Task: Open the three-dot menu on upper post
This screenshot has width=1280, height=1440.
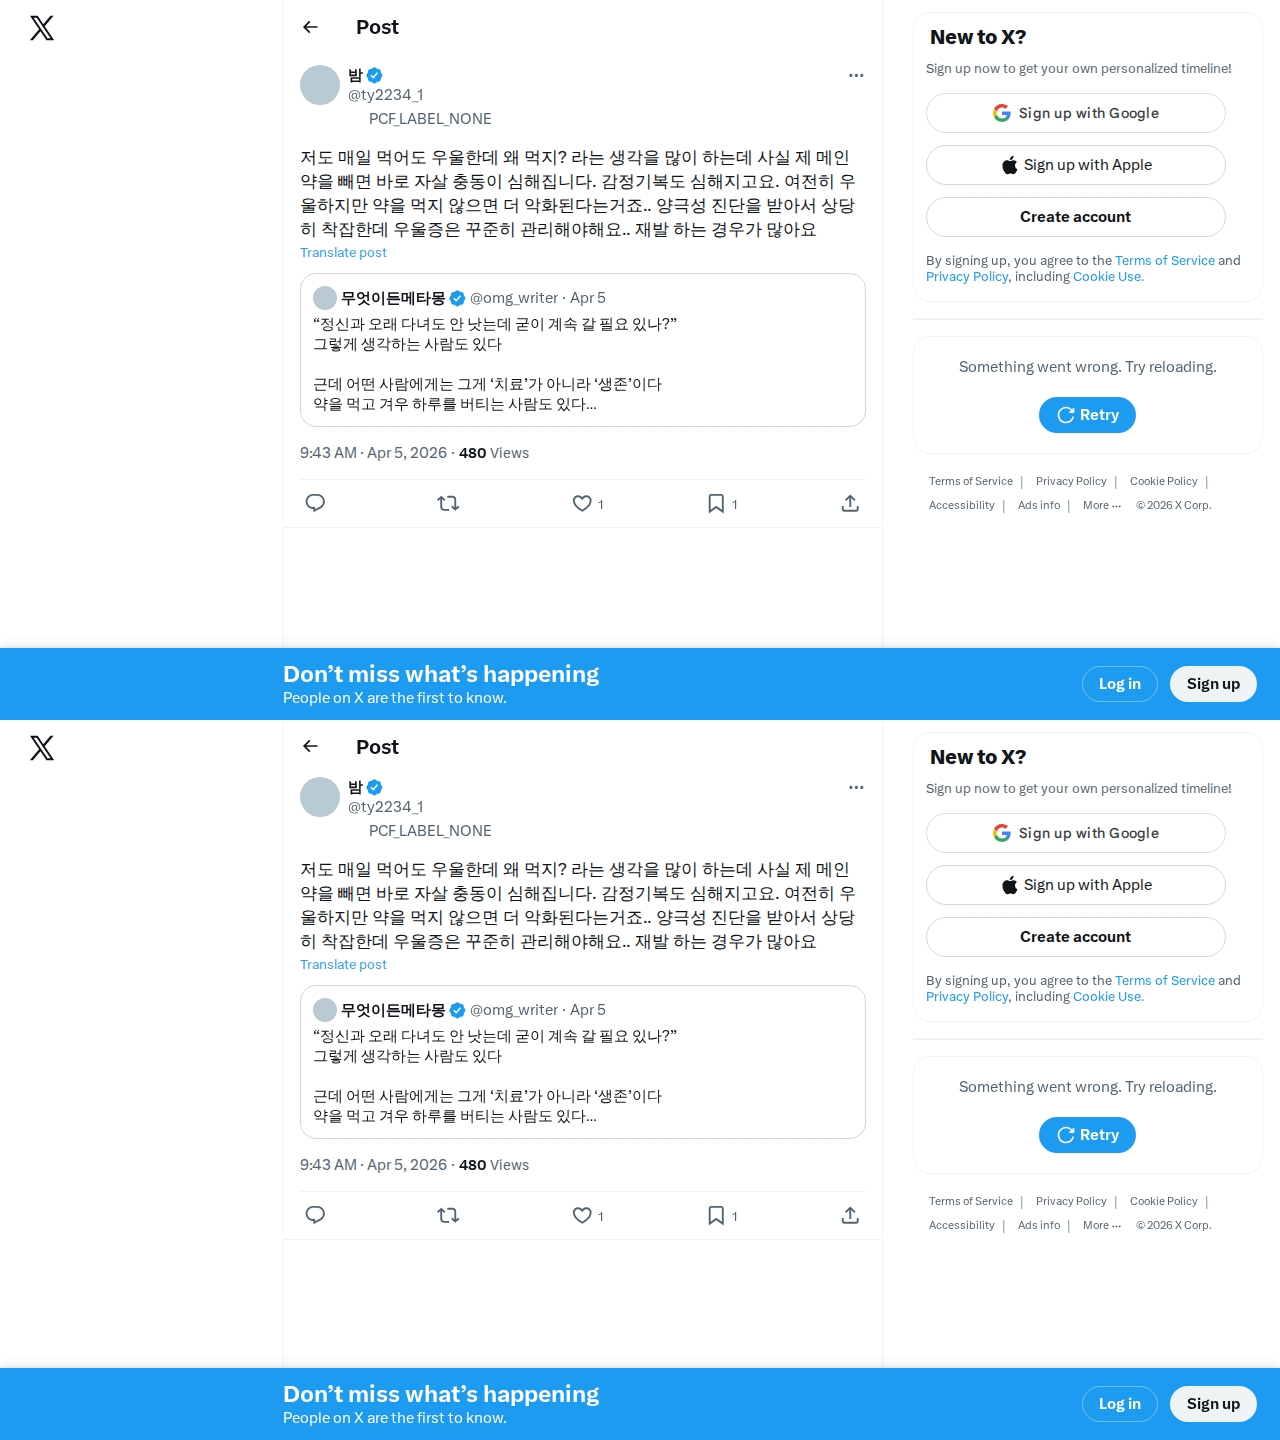Action: click(856, 75)
